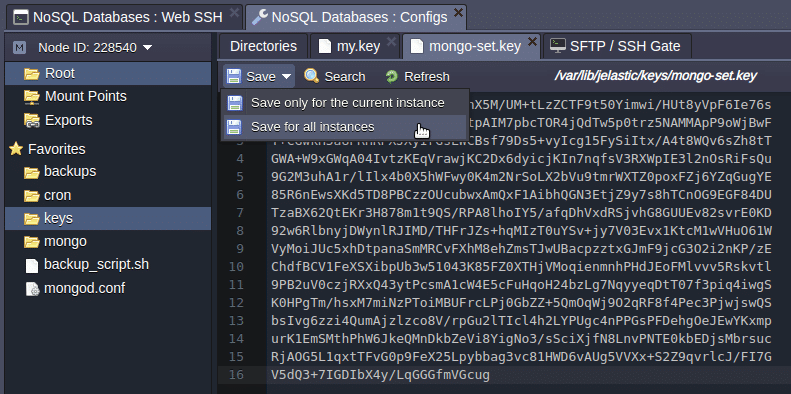Image resolution: width=791 pixels, height=394 pixels.
Task: Click the mongod.conf gear file icon
Action: [x=32, y=289]
